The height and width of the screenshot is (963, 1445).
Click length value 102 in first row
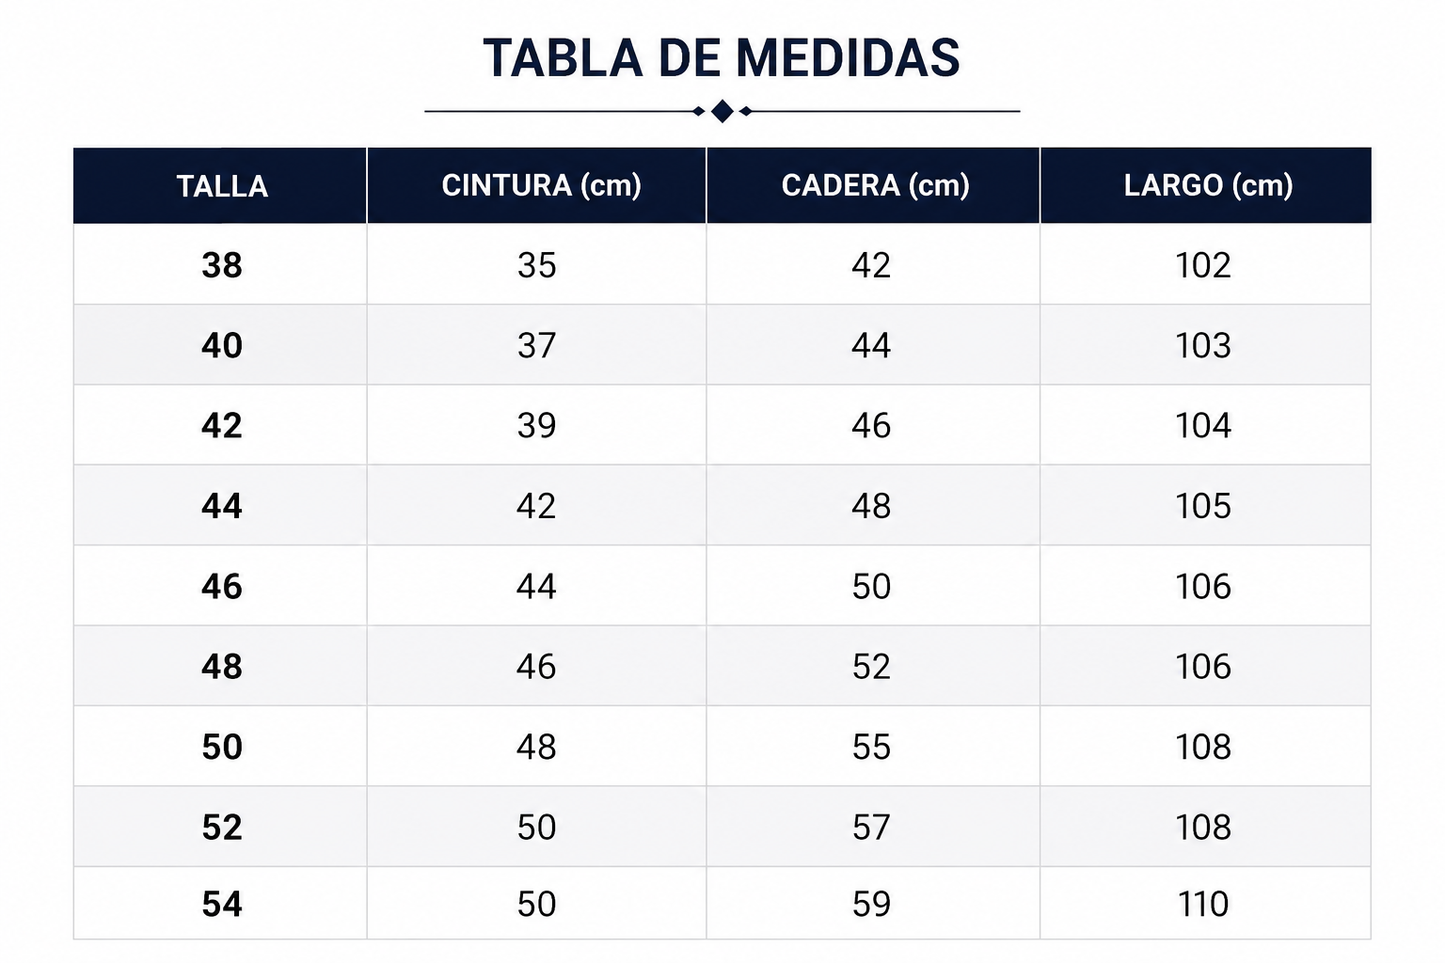pyautogui.click(x=1203, y=265)
